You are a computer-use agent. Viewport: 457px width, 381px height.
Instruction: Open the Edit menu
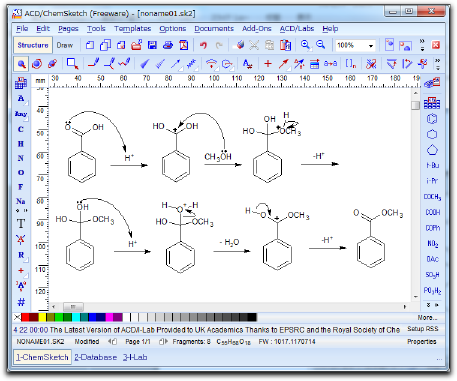point(43,29)
